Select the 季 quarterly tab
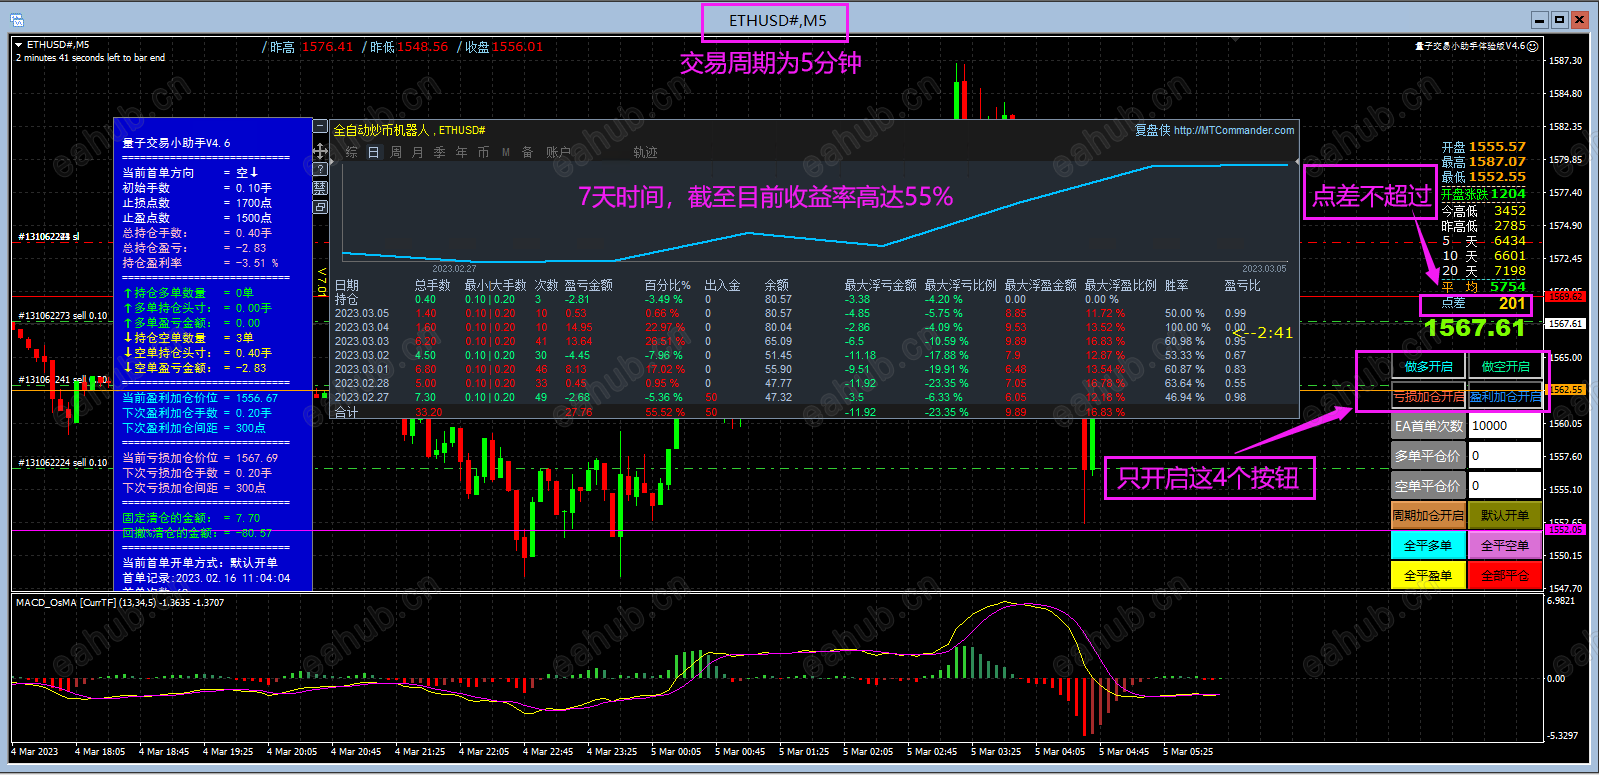Viewport: 1599px width, 775px height. pyautogui.click(x=439, y=152)
